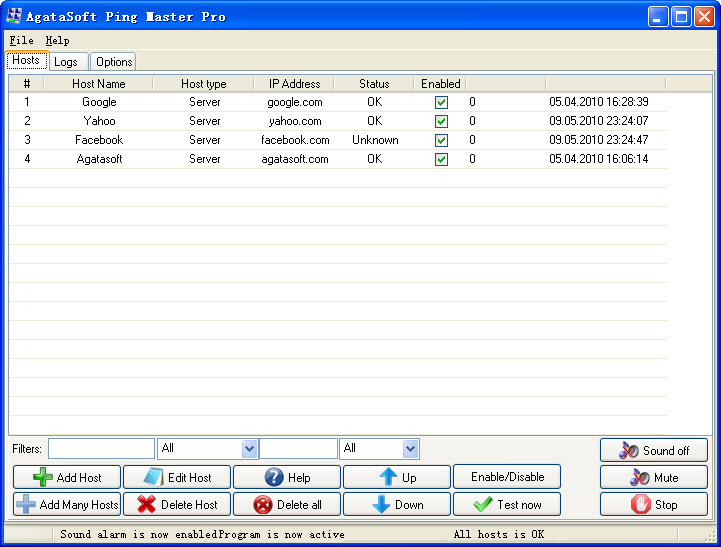Image resolution: width=721 pixels, height=547 pixels.
Task: Click the first Filters text field
Action: (101, 449)
